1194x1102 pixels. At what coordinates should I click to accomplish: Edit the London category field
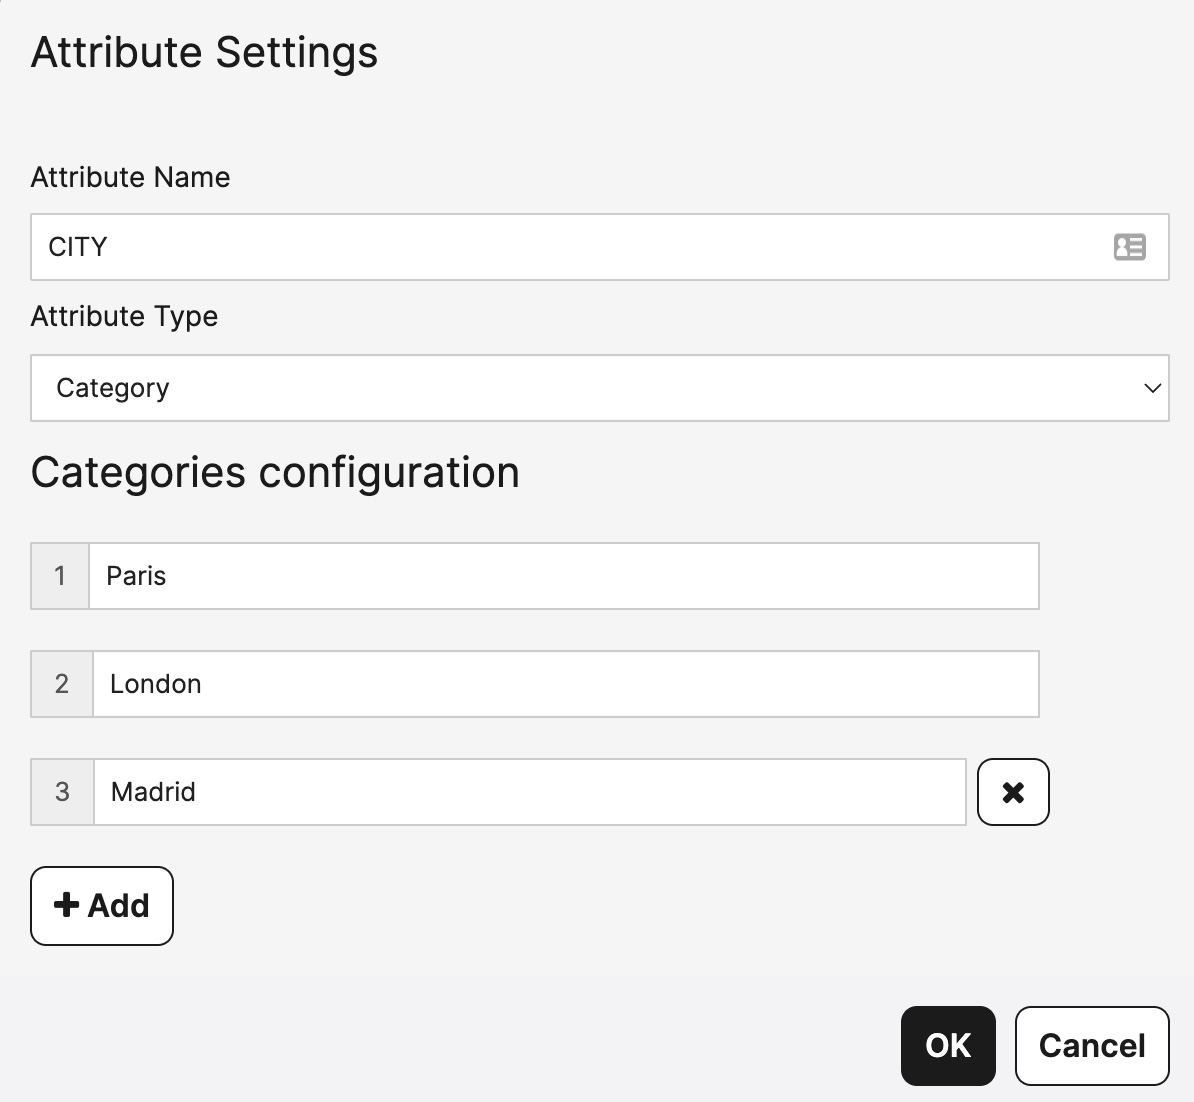click(x=566, y=684)
